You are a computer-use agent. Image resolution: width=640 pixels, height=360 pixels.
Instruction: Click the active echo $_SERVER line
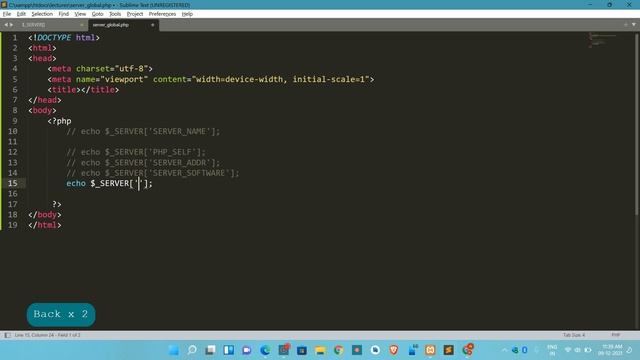coord(109,183)
